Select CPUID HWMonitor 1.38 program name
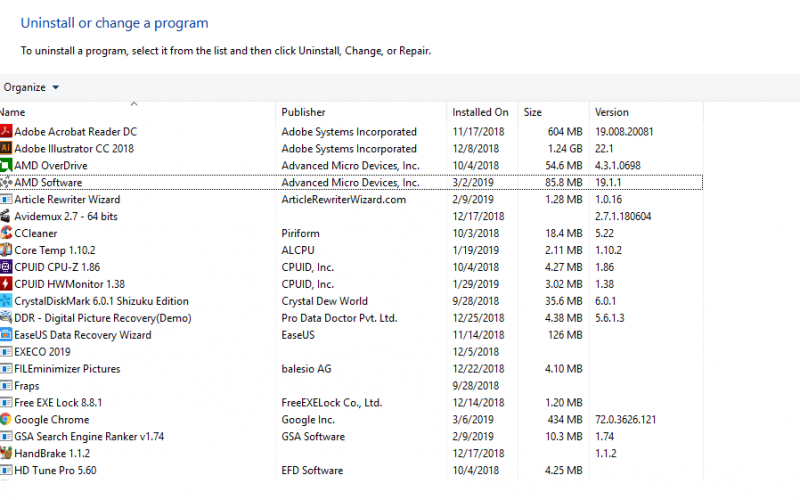The width and height of the screenshot is (800, 500). pos(69,284)
